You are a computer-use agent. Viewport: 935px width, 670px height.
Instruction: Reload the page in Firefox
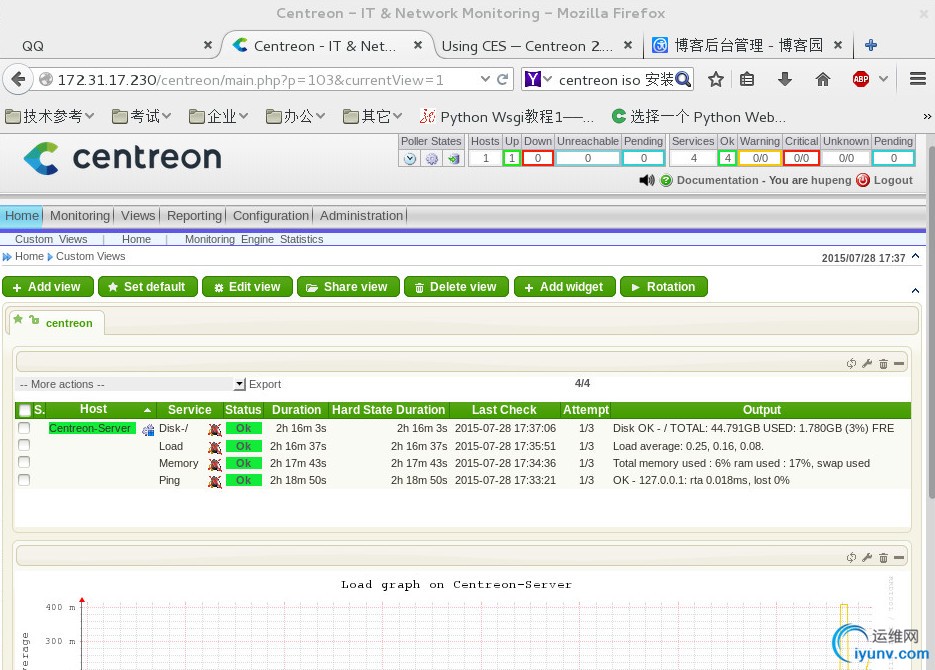[503, 79]
